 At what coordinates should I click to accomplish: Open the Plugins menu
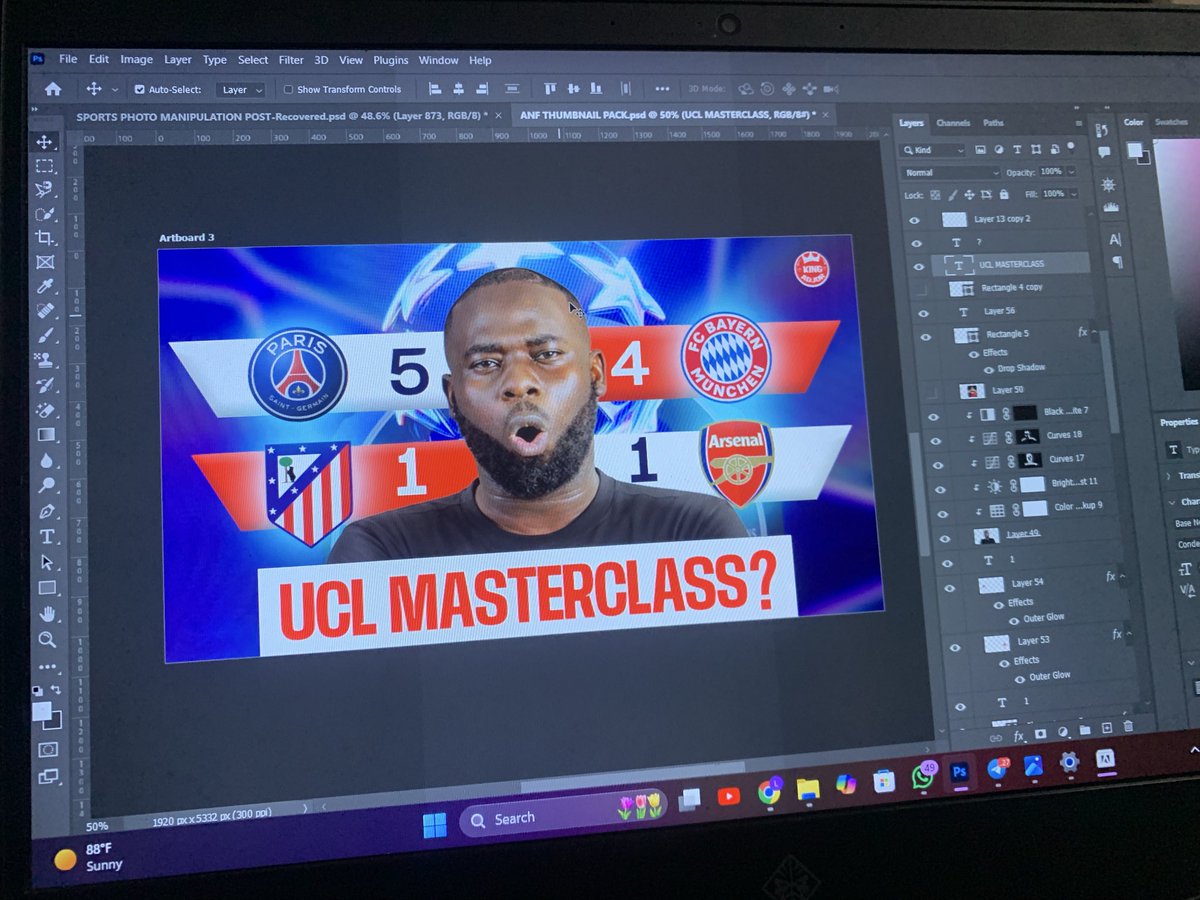click(391, 60)
